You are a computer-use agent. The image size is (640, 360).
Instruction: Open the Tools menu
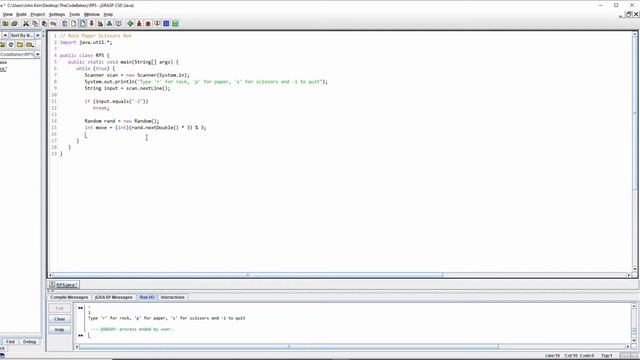[x=74, y=14]
